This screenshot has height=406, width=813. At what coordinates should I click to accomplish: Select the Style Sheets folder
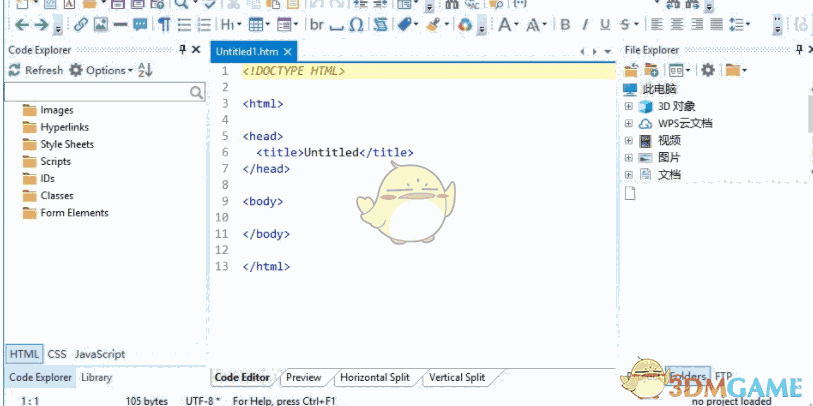(58, 144)
